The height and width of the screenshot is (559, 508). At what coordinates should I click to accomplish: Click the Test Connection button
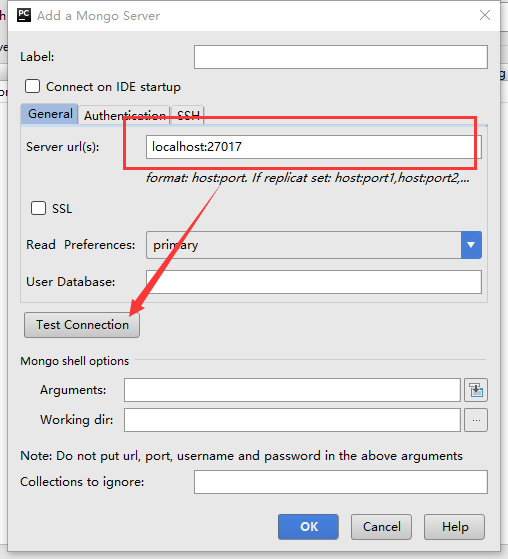[82, 325]
